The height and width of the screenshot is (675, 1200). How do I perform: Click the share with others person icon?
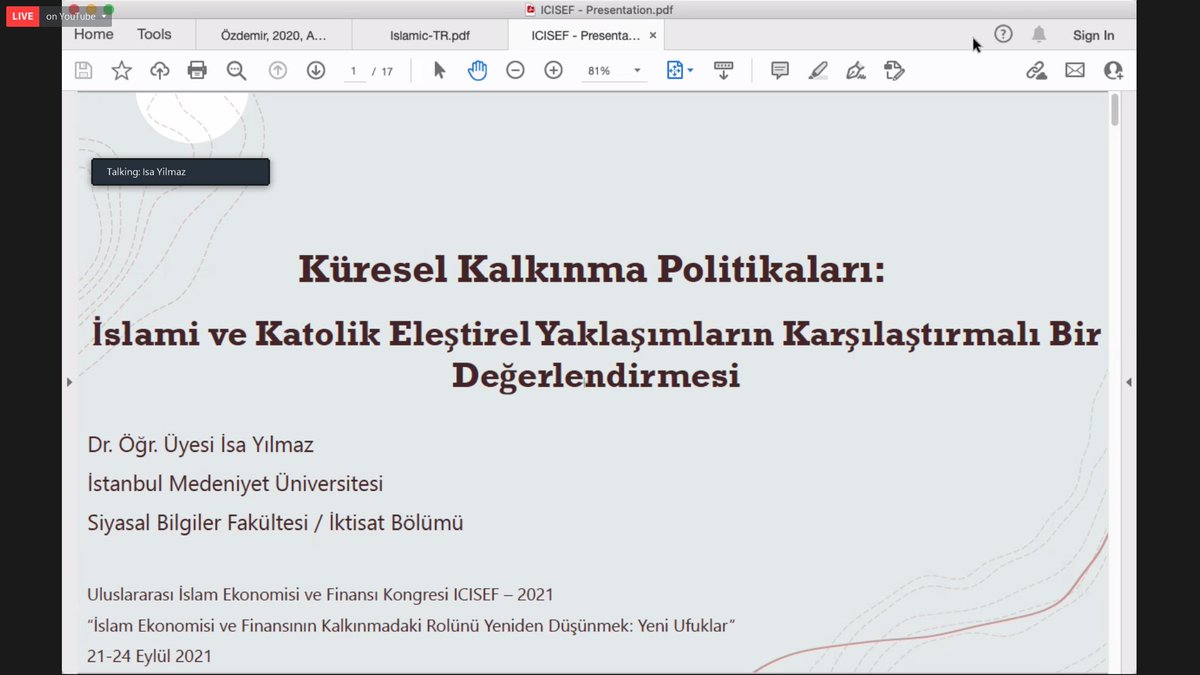pos(1113,70)
